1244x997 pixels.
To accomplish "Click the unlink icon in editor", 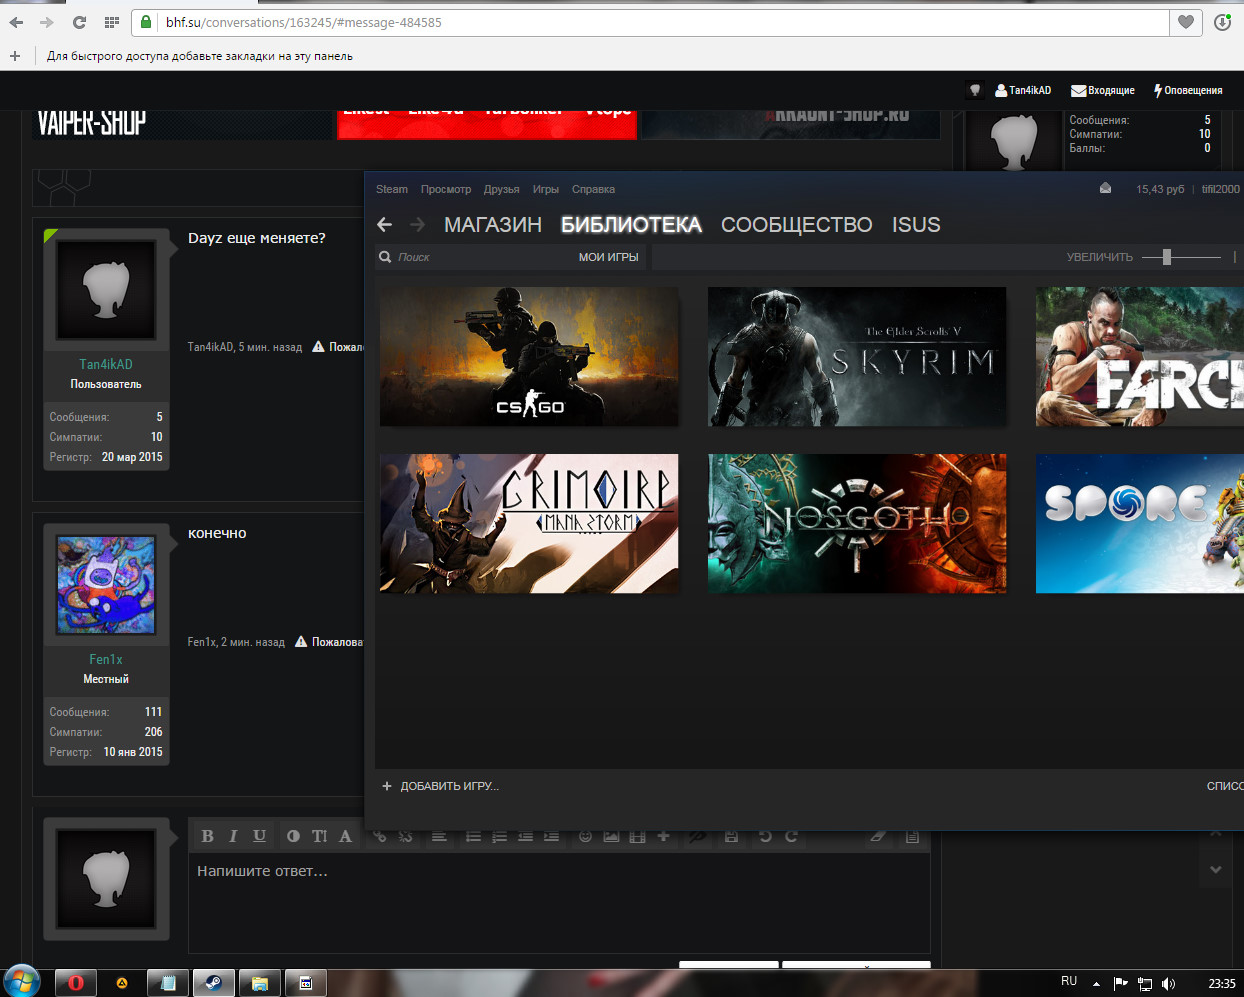I will point(405,836).
